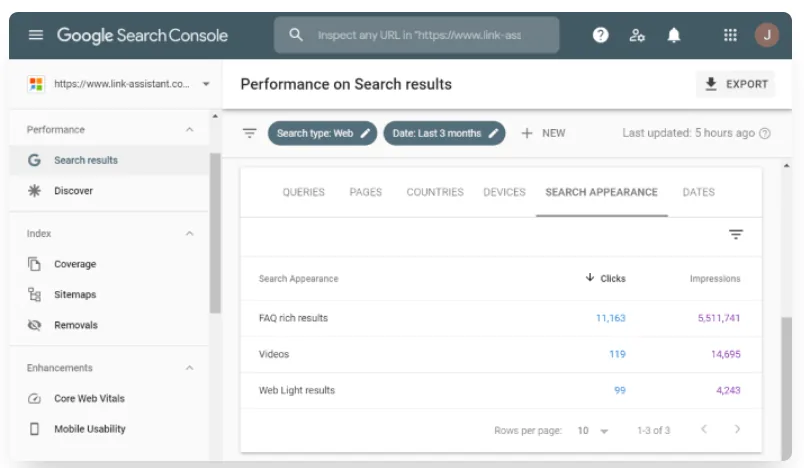Screen dimensions: 804x468
Task: Click the plus icon beside NEW
Action: point(527,133)
